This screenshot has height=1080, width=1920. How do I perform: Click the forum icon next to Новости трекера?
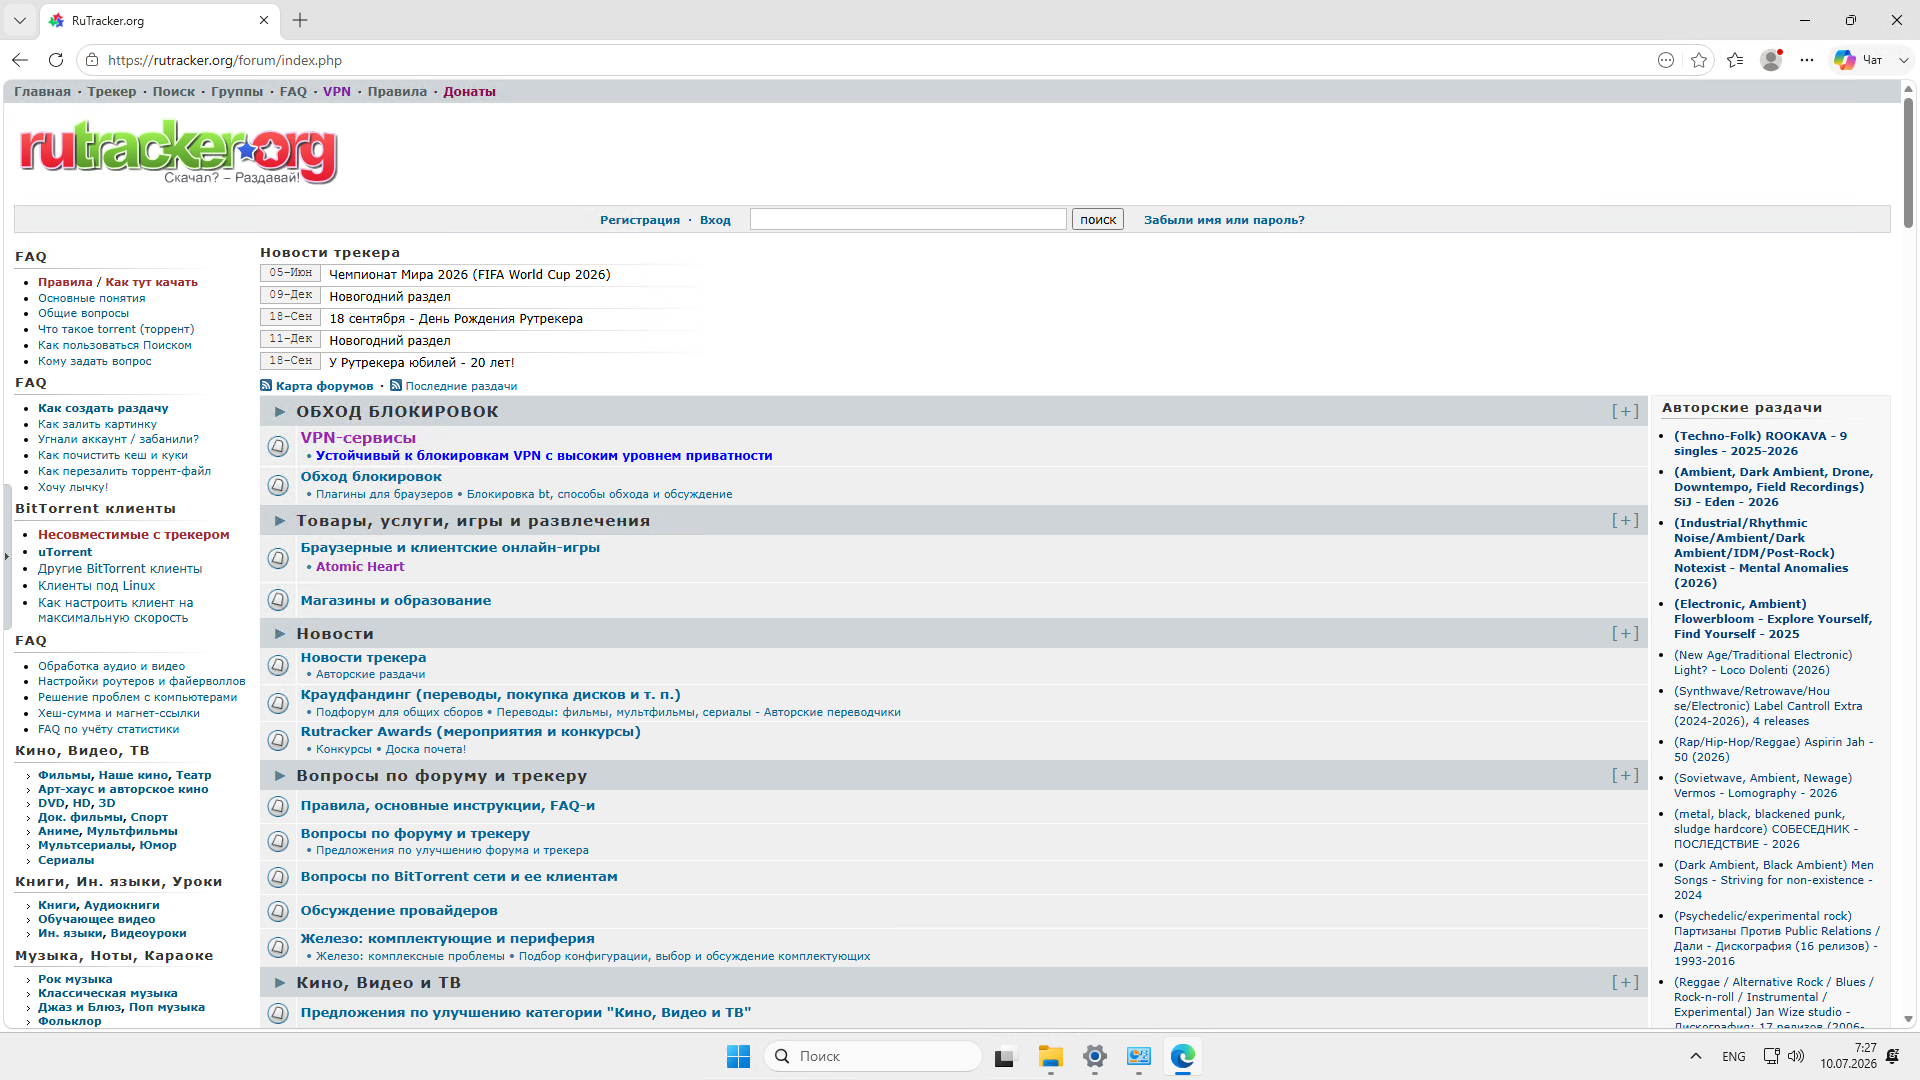[278, 666]
